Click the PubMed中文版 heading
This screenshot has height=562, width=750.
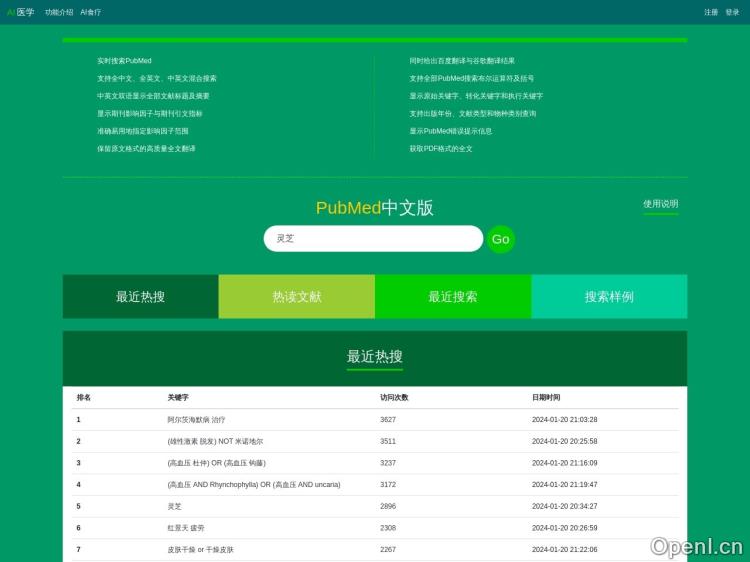375,208
